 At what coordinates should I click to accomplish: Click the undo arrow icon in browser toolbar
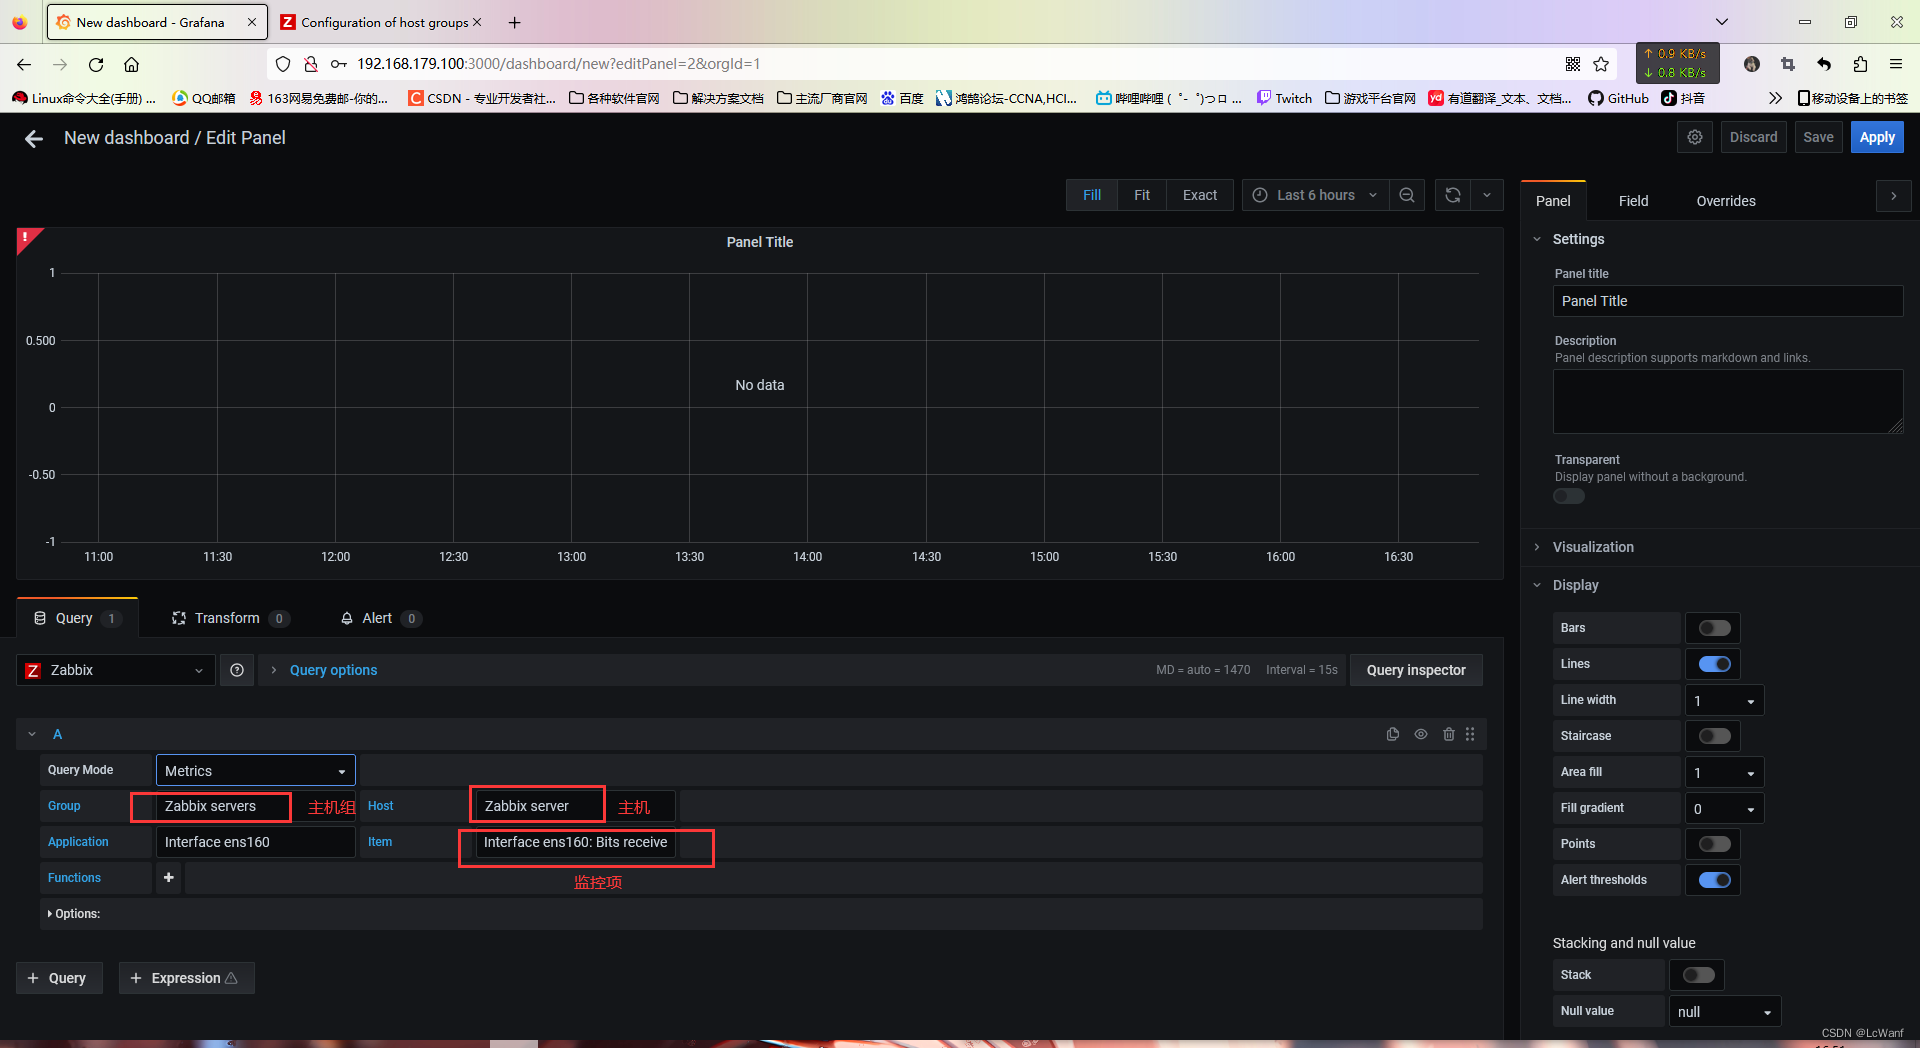coord(1824,64)
